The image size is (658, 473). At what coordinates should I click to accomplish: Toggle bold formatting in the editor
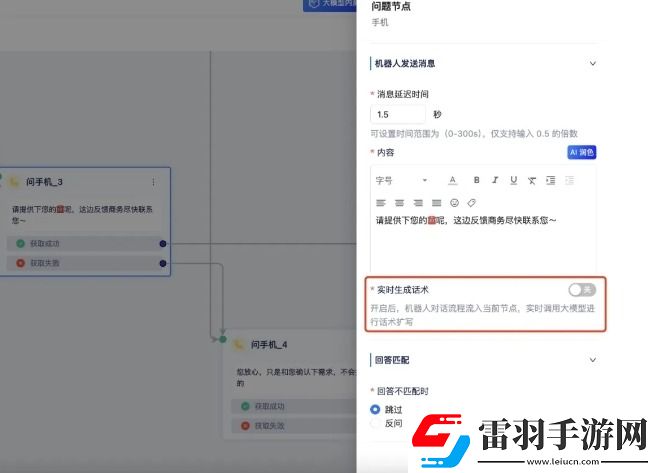[476, 180]
